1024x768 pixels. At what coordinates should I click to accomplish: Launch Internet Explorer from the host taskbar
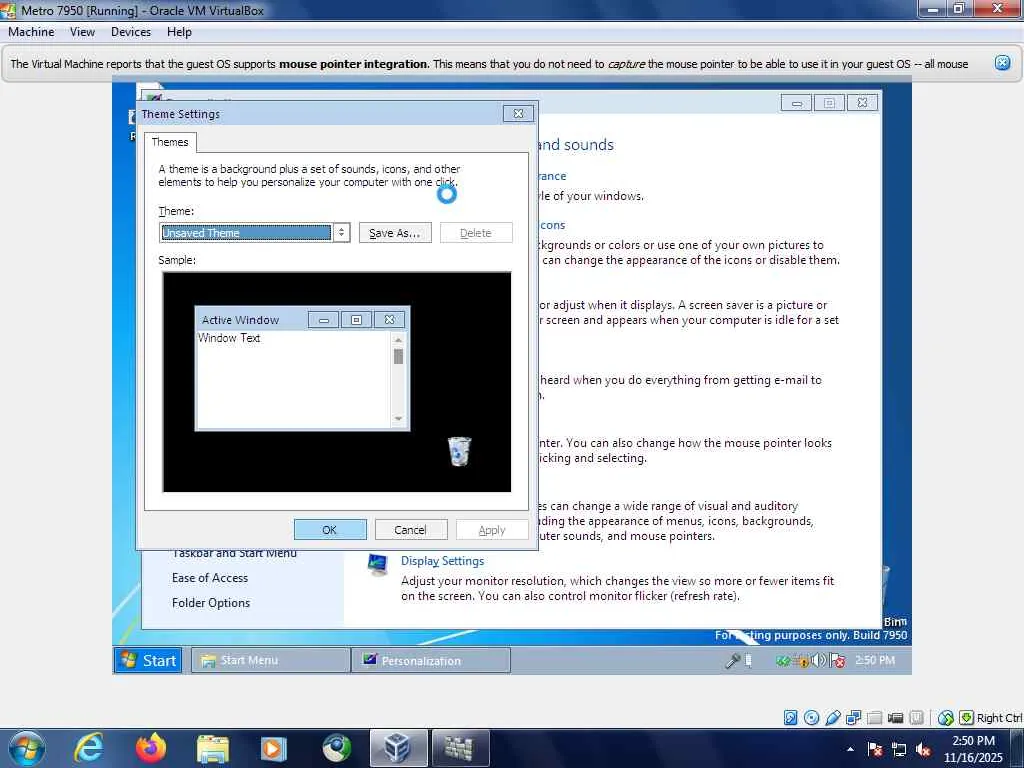click(88, 748)
